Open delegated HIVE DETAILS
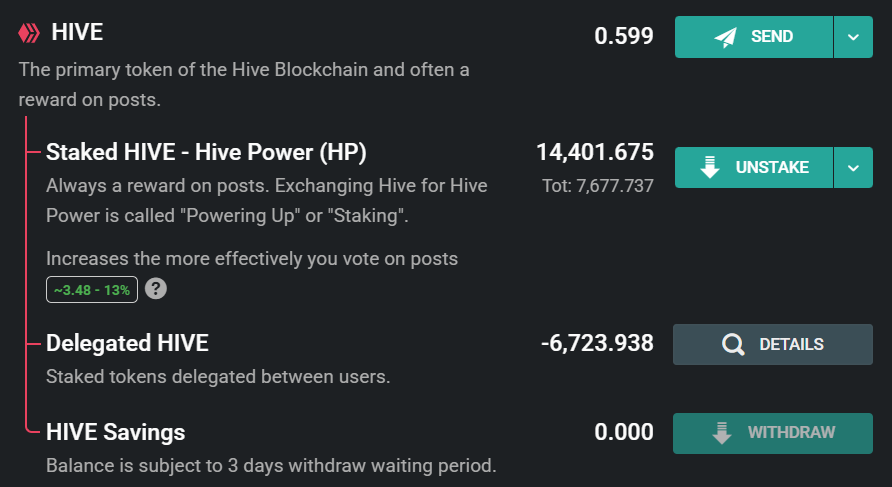Viewport: 892px width, 487px height. [x=772, y=345]
